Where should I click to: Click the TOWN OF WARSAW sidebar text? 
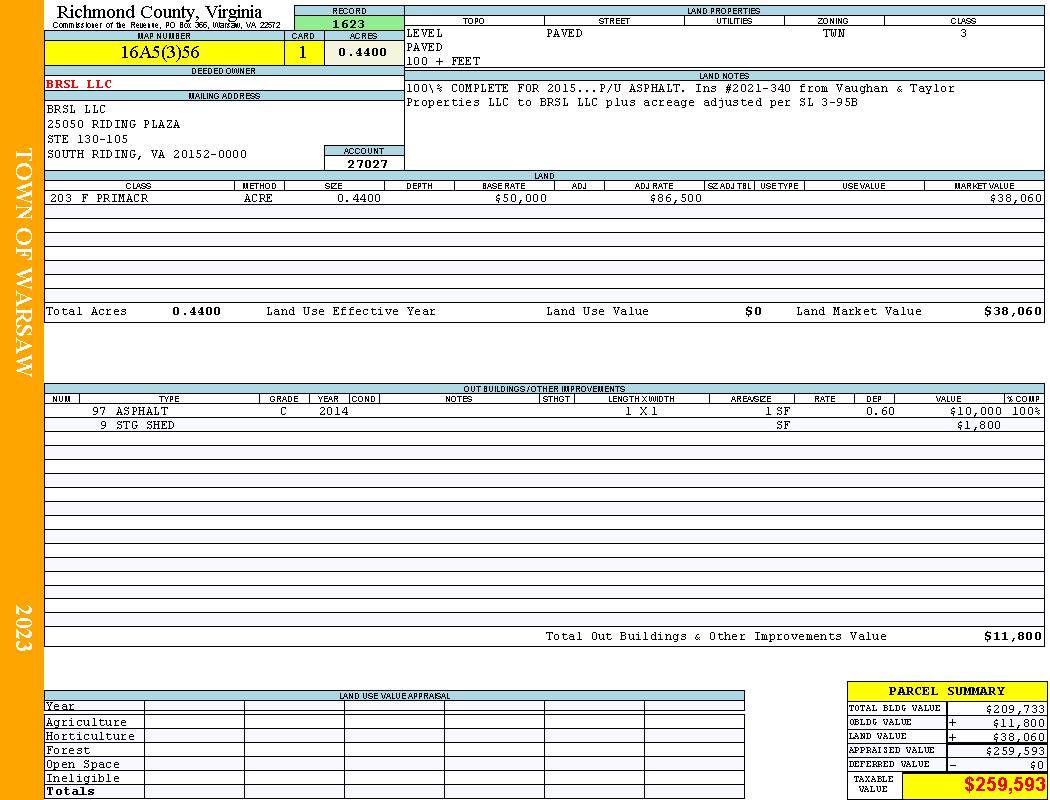coord(23,262)
